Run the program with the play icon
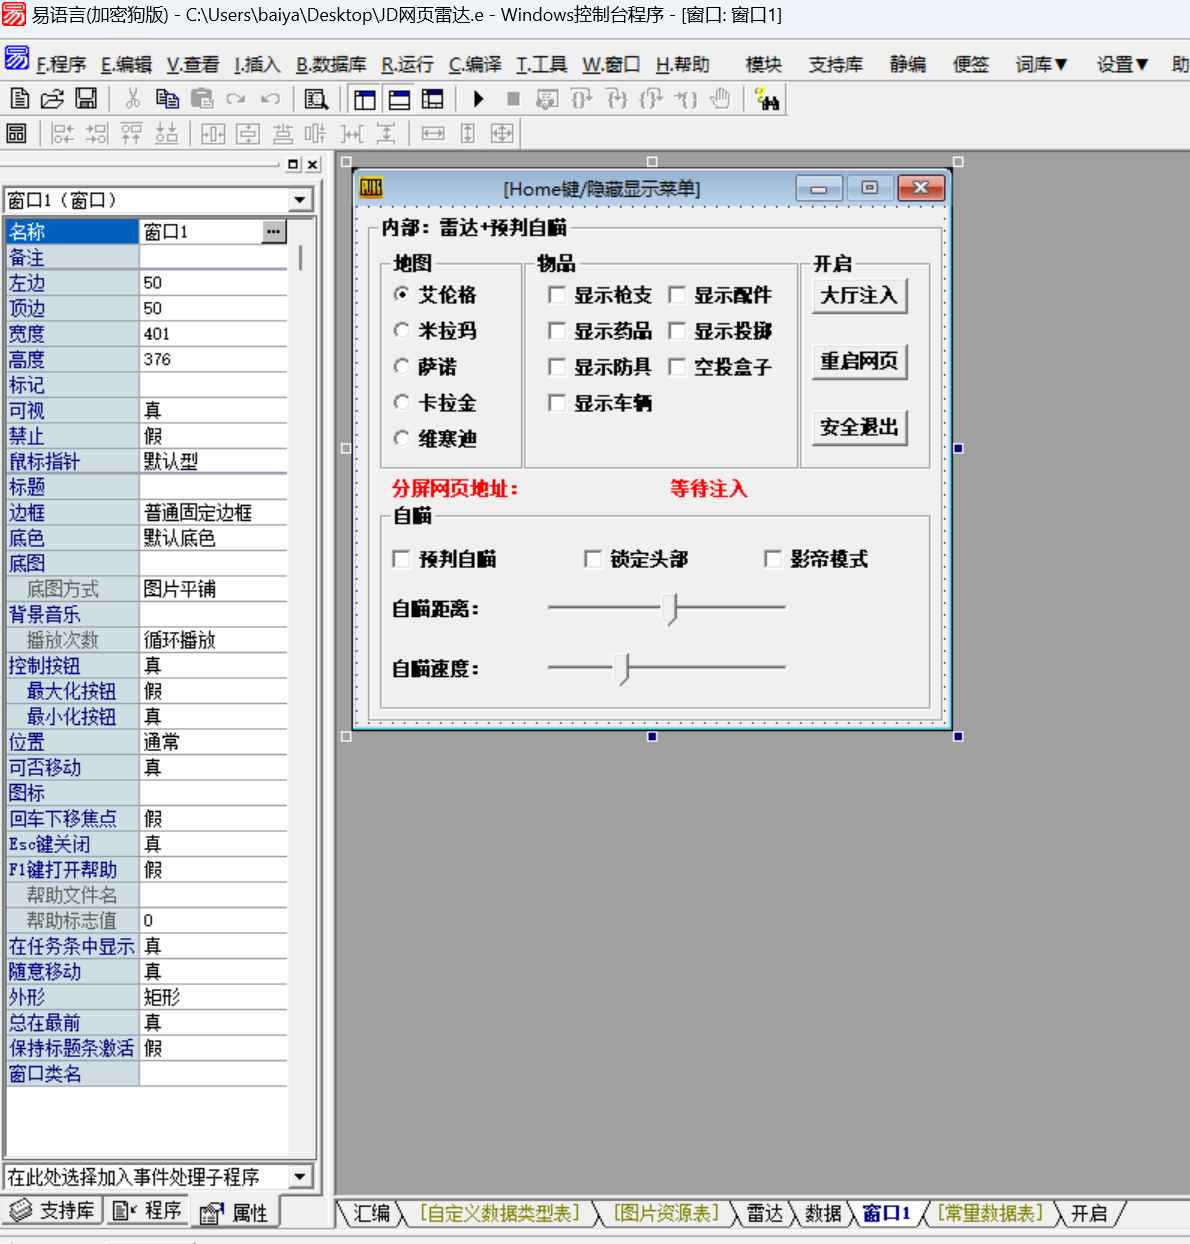Image resolution: width=1190 pixels, height=1244 pixels. pos(479,99)
